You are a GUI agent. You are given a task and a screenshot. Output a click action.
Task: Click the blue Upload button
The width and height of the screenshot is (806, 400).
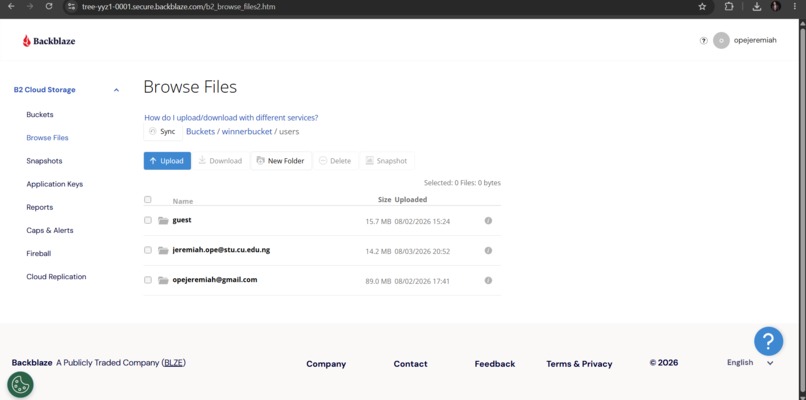pyautogui.click(x=167, y=161)
